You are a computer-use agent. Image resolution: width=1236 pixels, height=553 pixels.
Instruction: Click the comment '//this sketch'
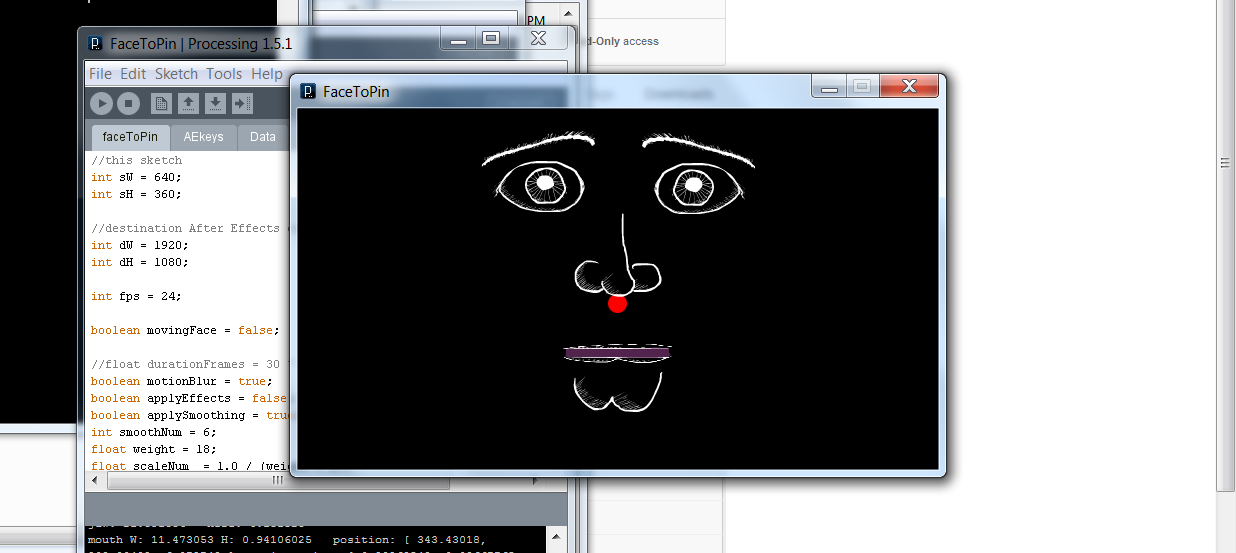[x=136, y=160]
